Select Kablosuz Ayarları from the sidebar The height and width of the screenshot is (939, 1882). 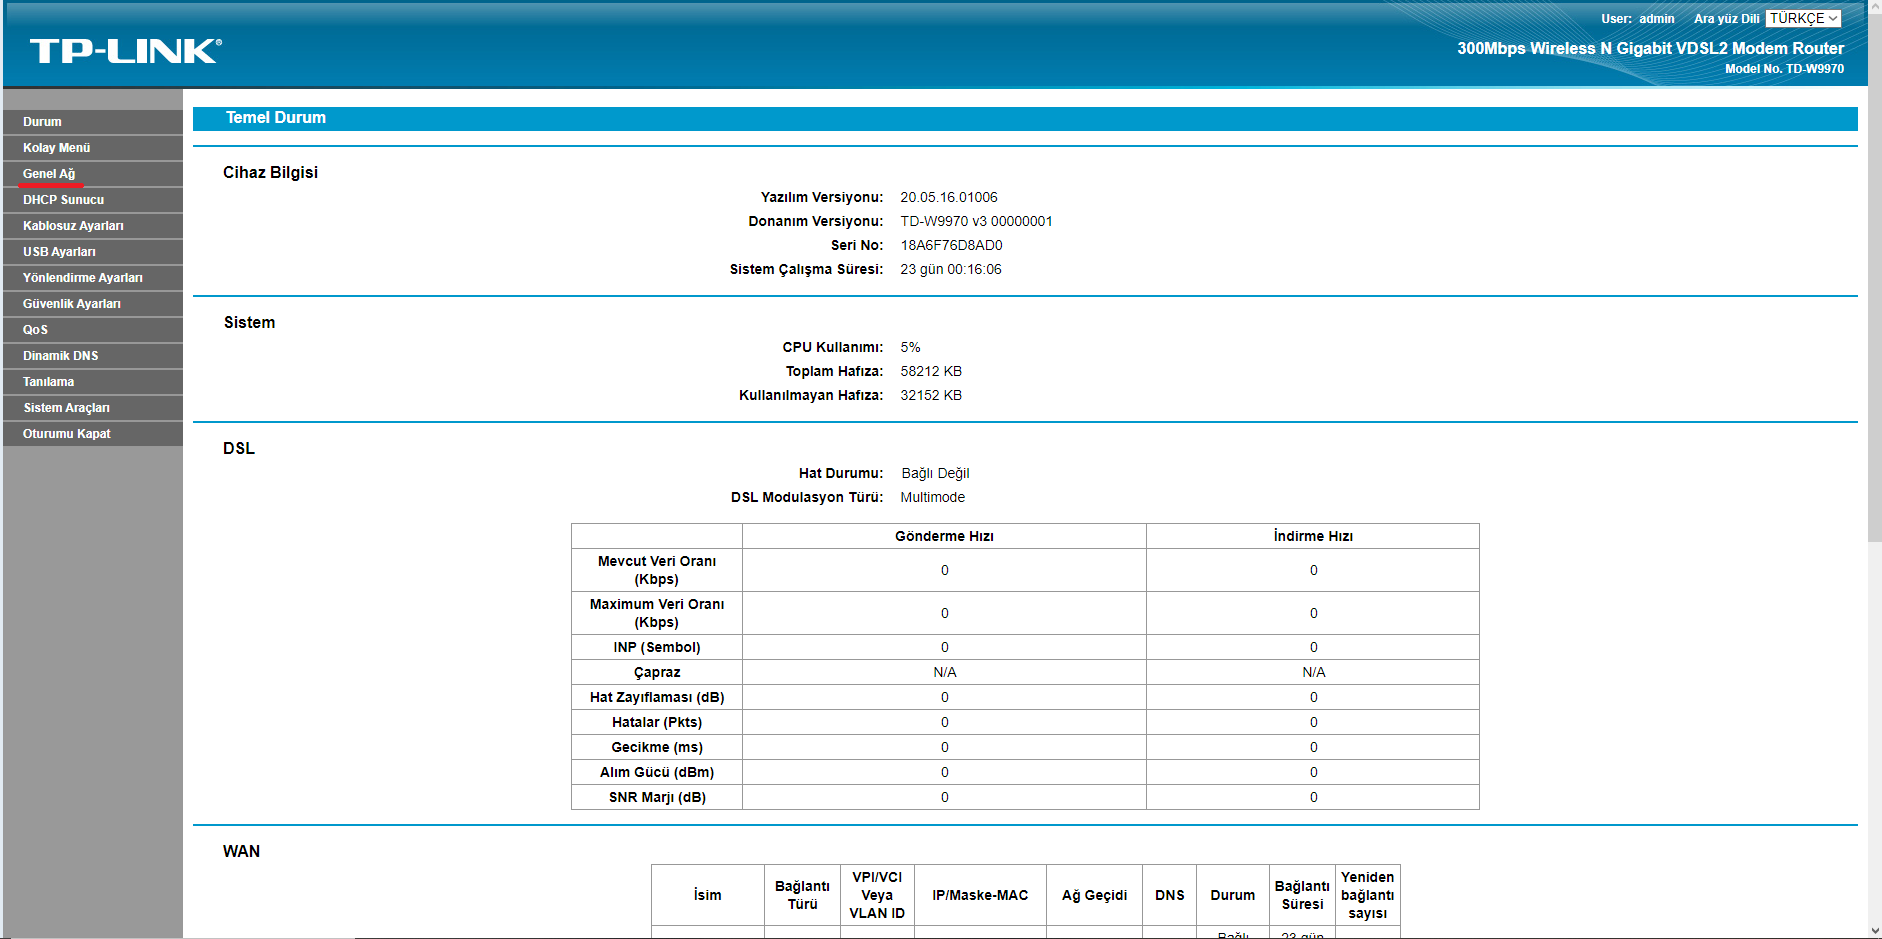pos(74,225)
